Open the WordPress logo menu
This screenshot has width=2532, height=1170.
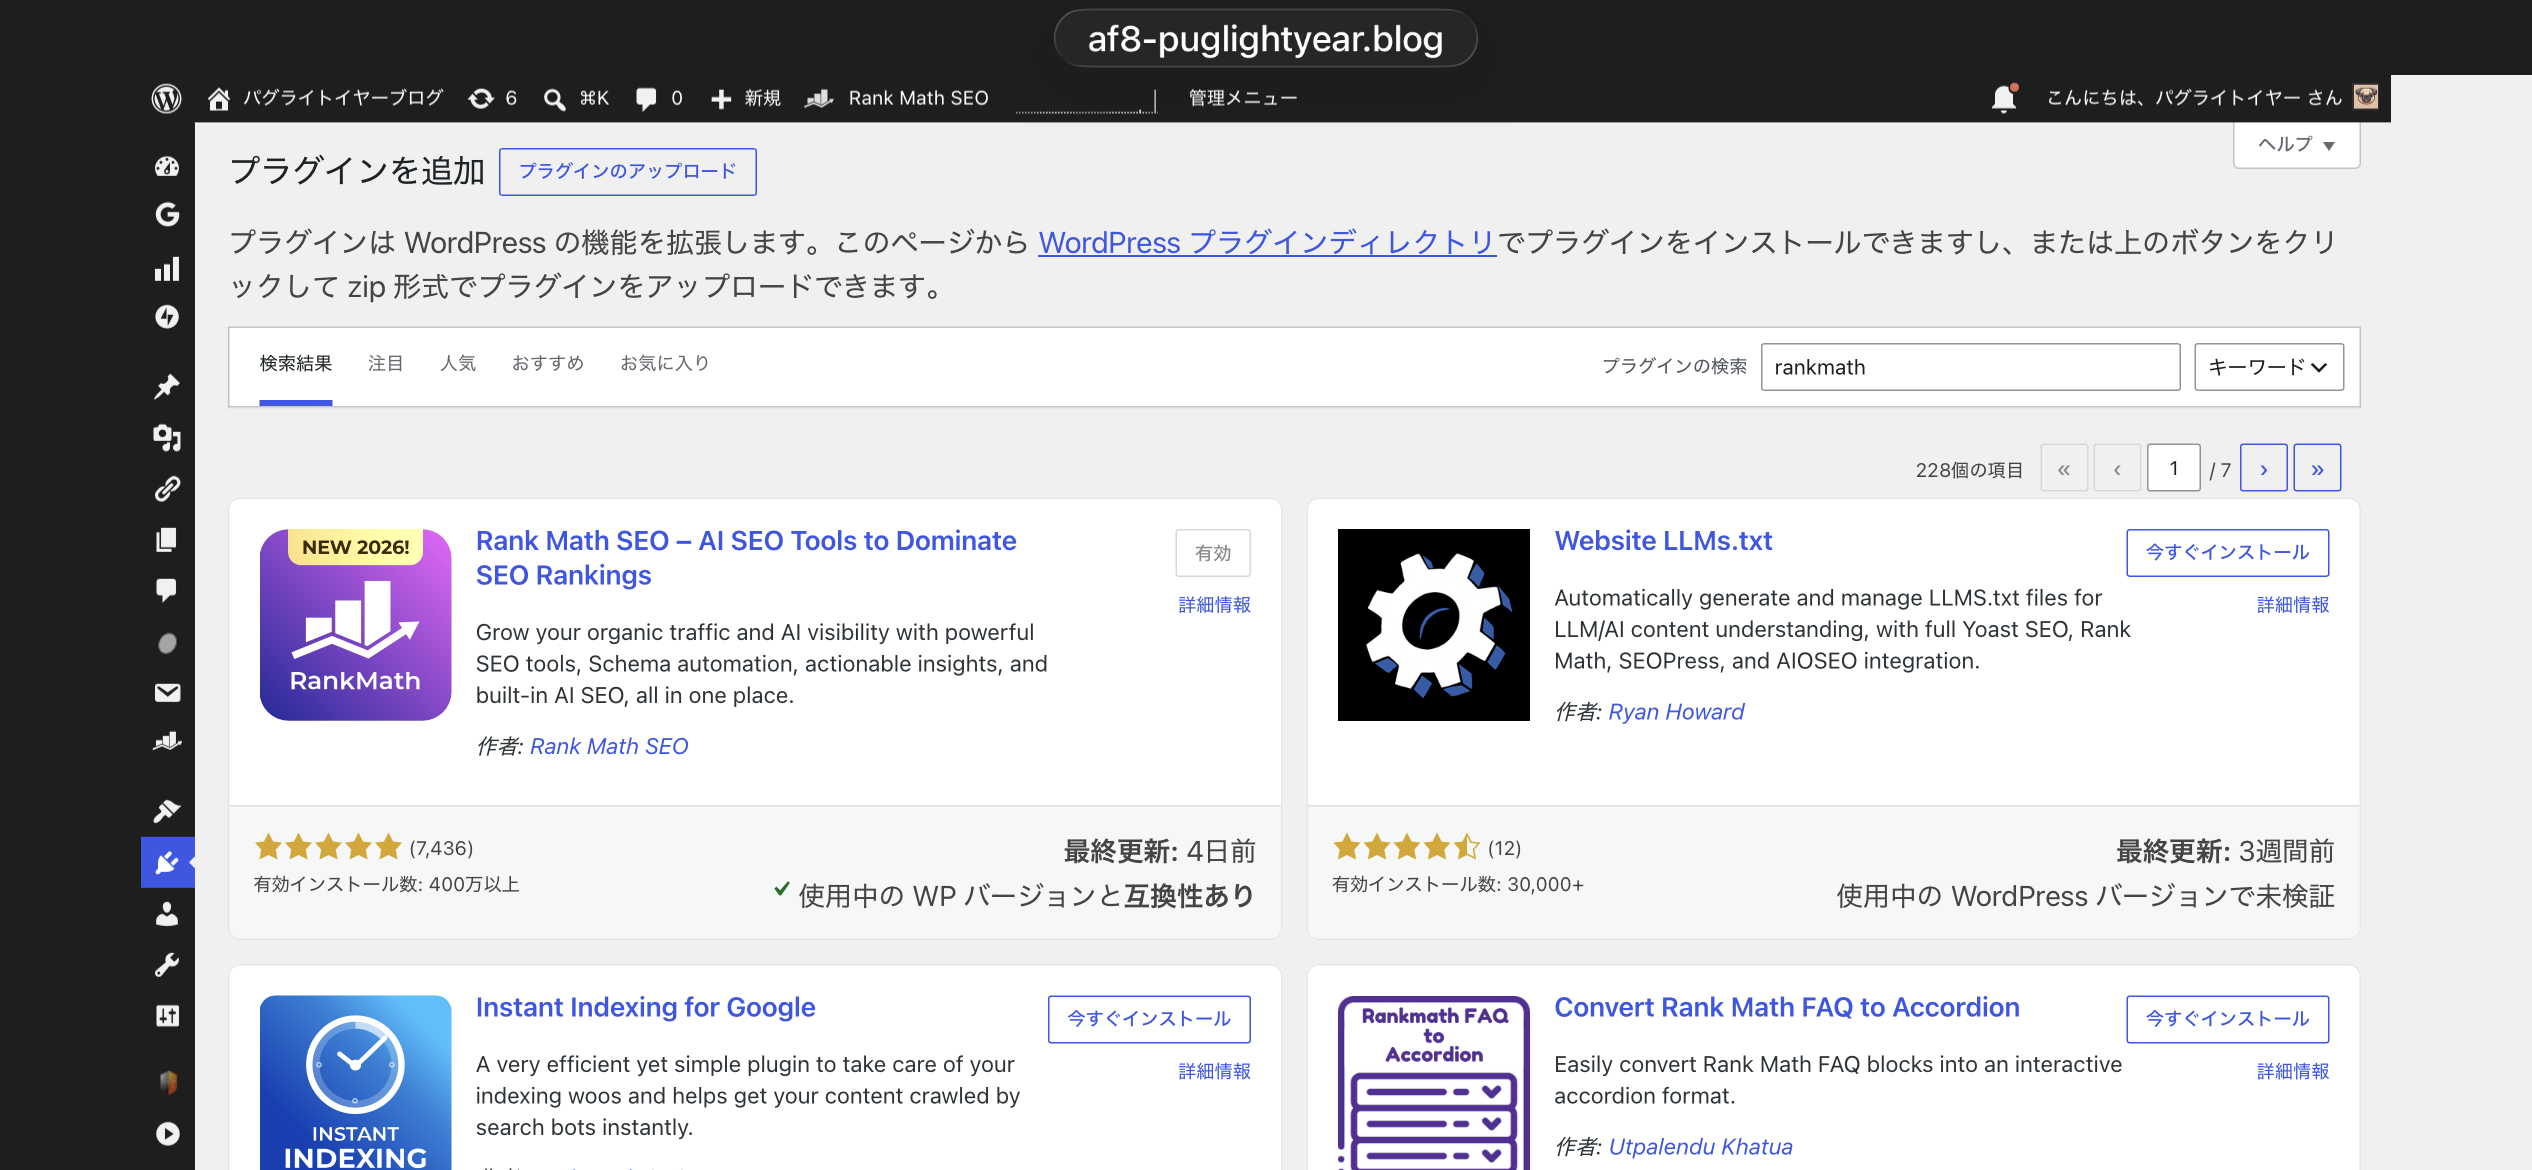(x=166, y=98)
